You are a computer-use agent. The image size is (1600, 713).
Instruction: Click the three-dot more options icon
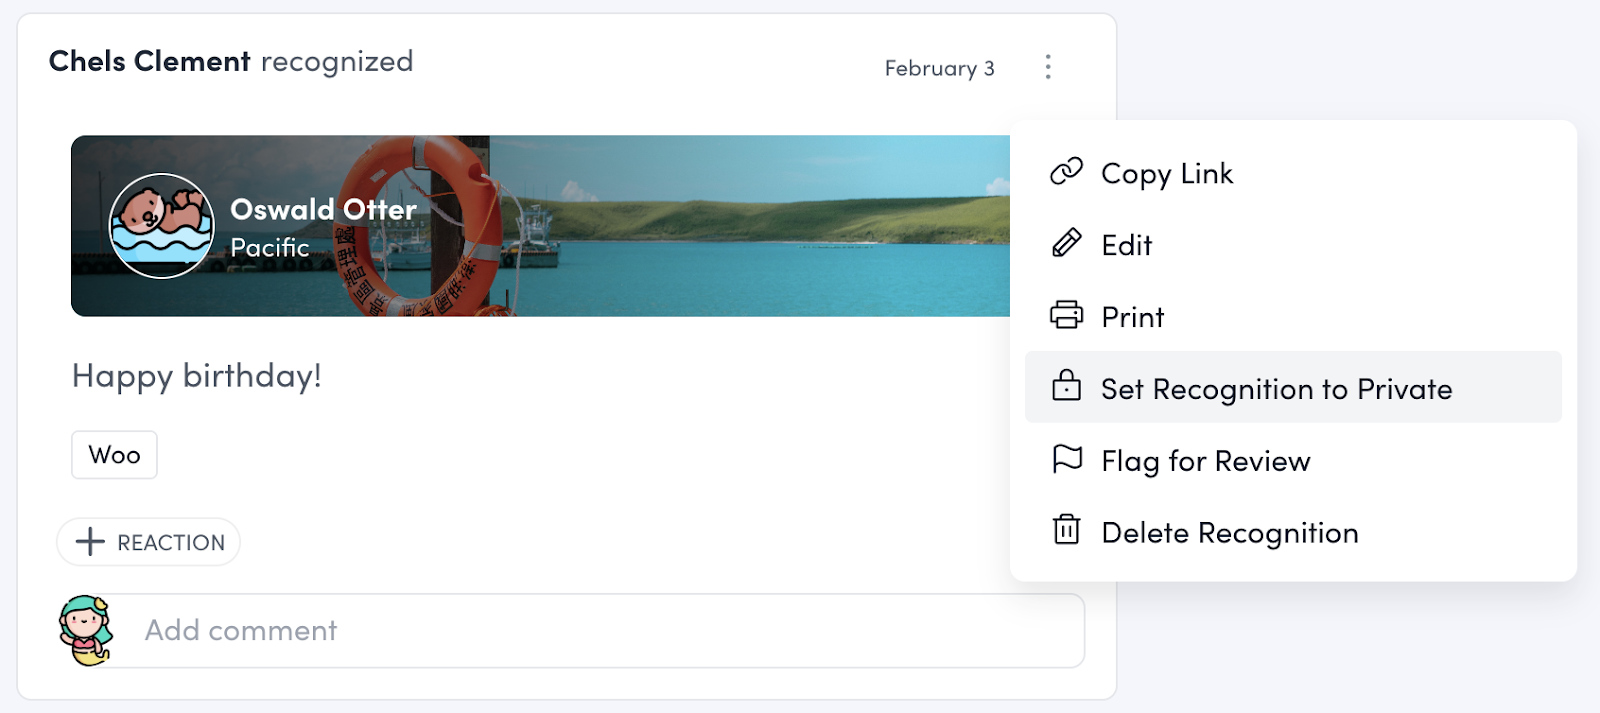click(x=1048, y=67)
